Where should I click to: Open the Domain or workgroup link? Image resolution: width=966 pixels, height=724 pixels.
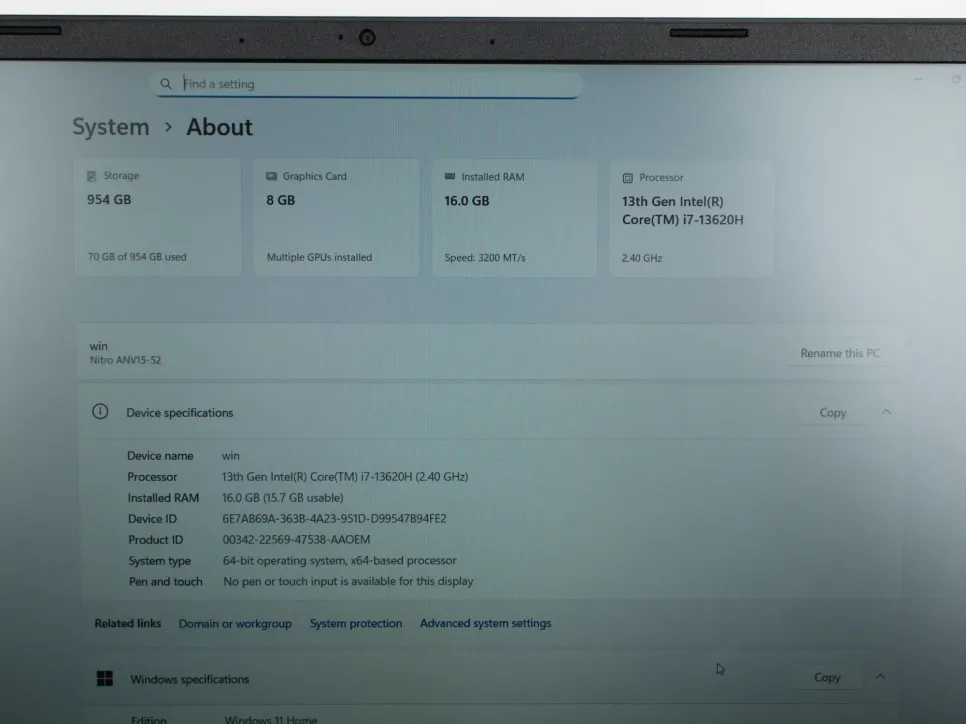point(235,624)
